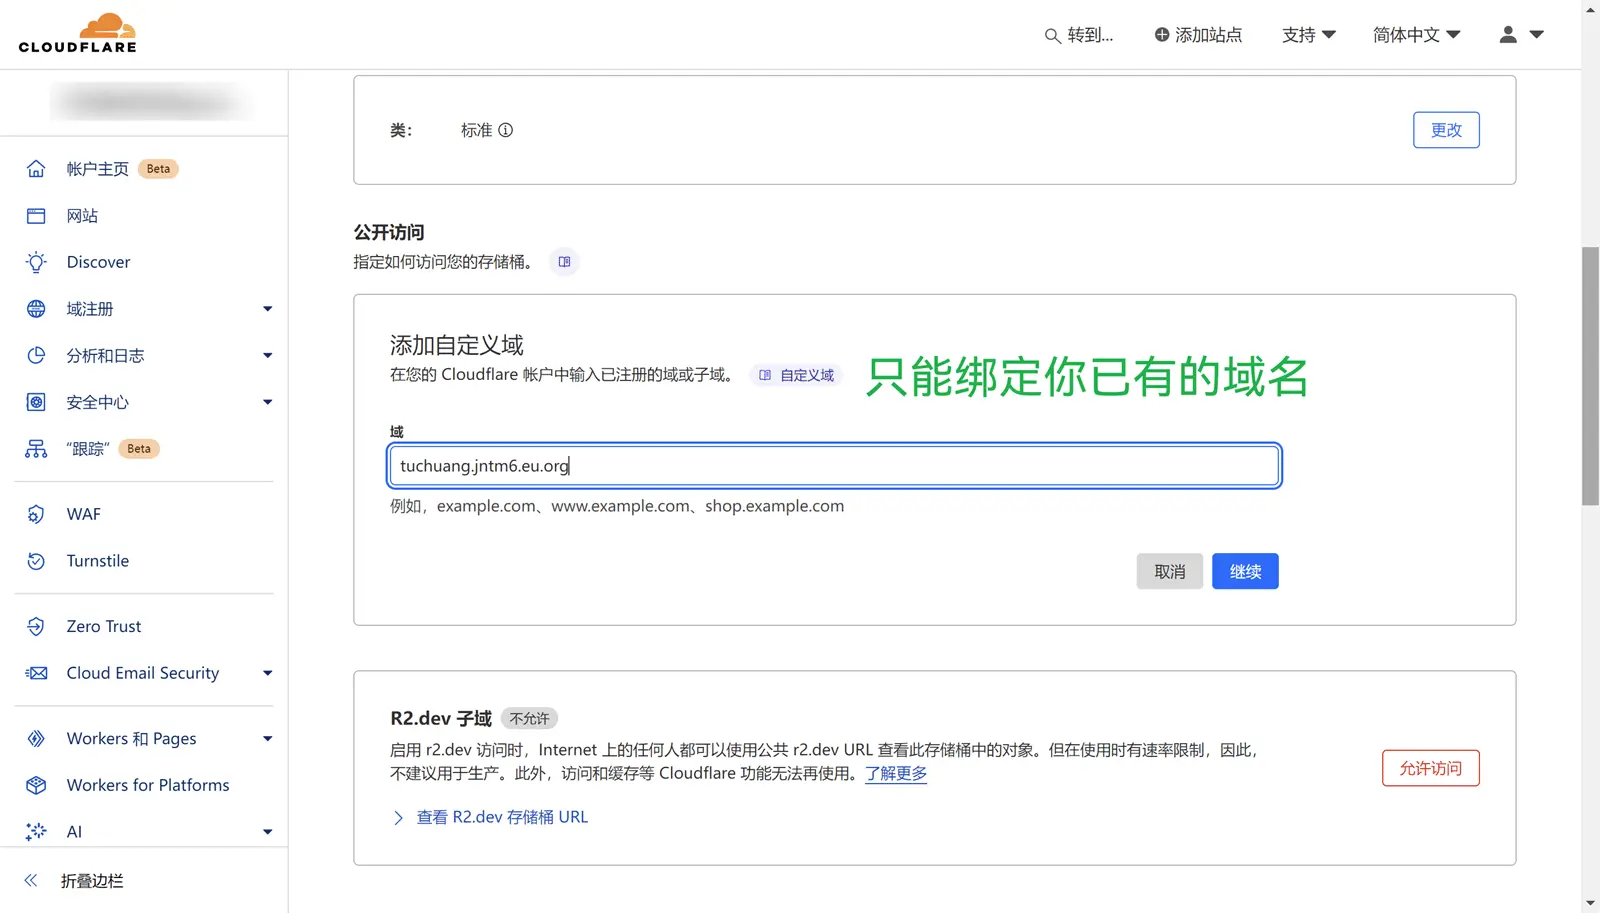Image resolution: width=1600 pixels, height=913 pixels.
Task: Click the 允许访问 button
Action: (x=1430, y=768)
